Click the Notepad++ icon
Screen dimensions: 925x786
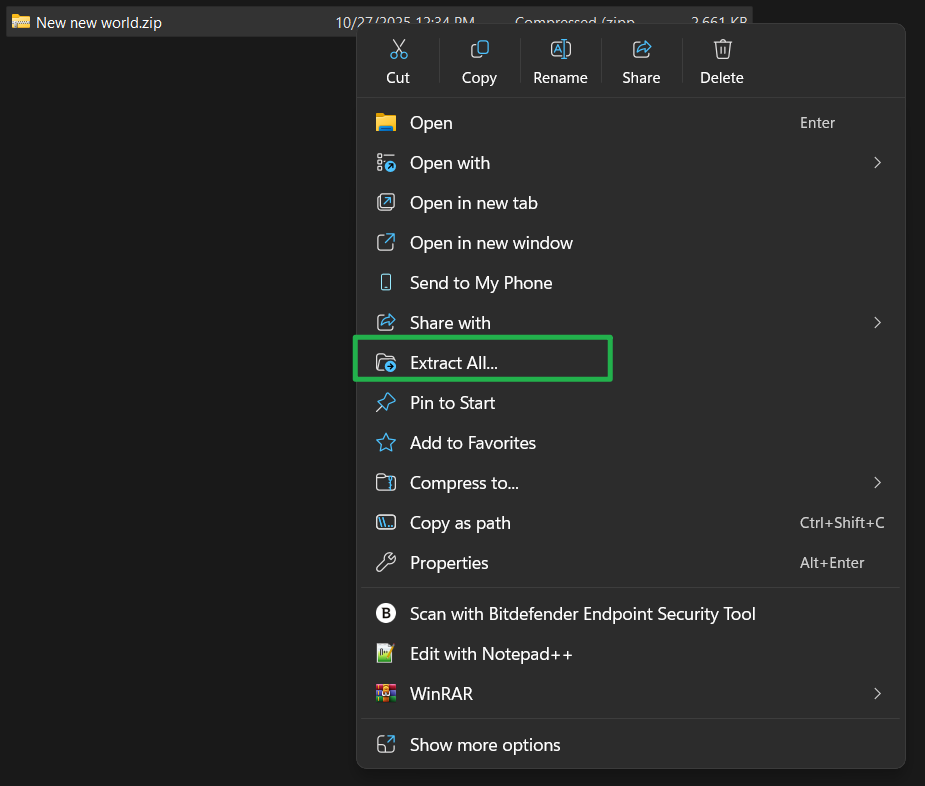[x=386, y=654]
